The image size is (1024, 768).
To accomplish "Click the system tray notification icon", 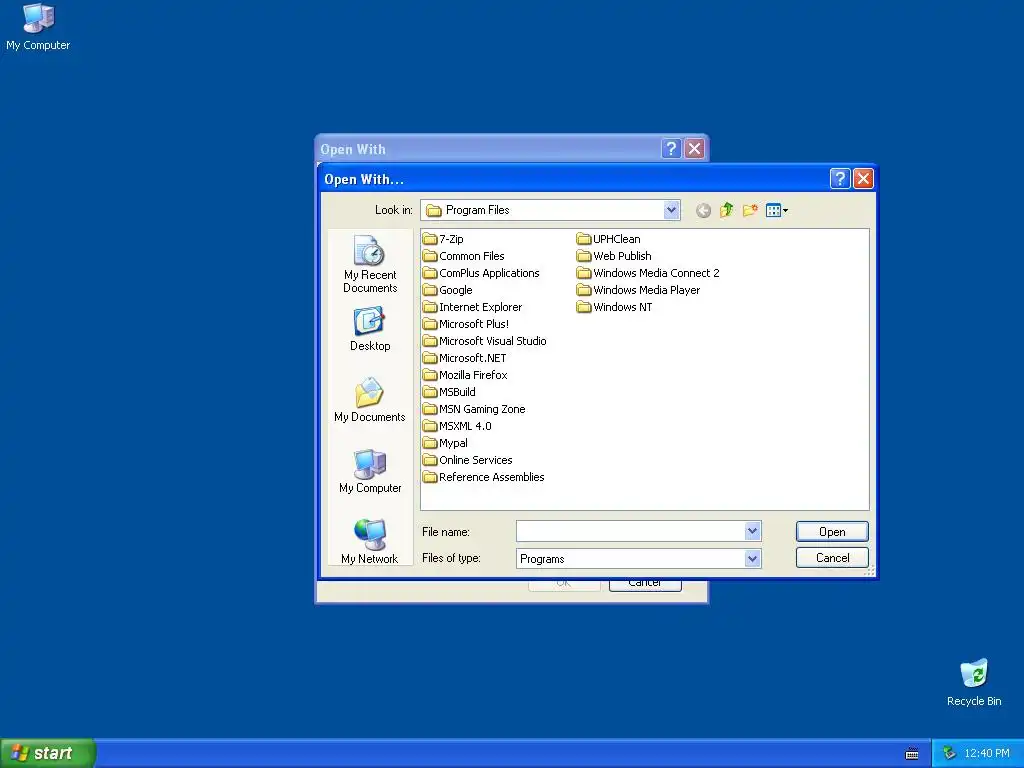I will point(949,754).
